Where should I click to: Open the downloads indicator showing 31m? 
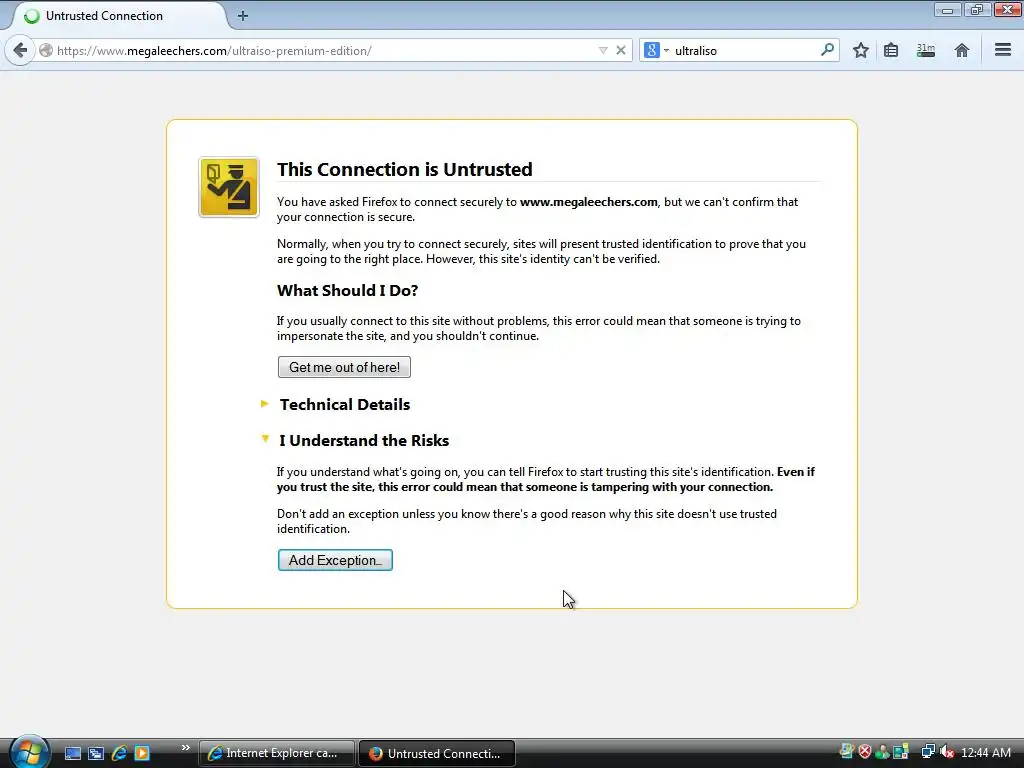[925, 50]
